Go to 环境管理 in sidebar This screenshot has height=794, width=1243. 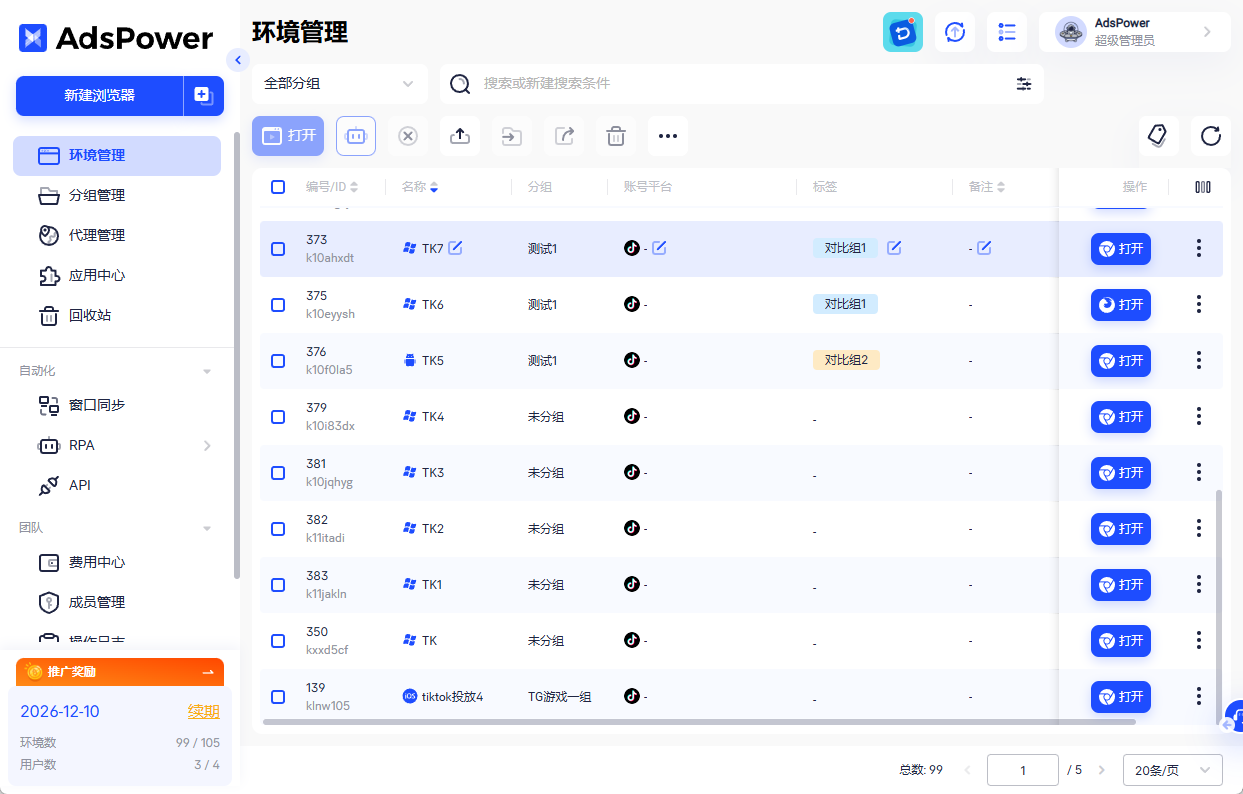point(117,156)
